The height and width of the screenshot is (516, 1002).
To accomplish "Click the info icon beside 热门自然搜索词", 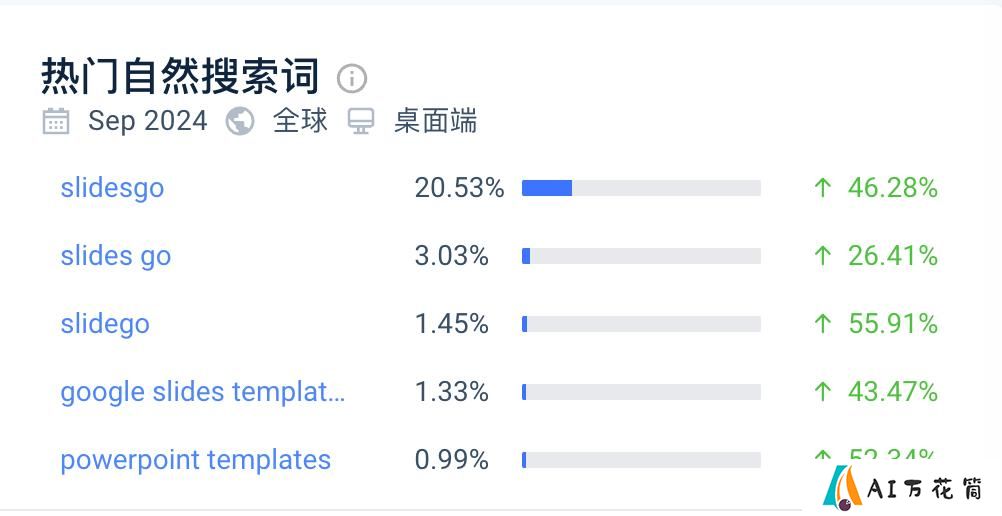I will pyautogui.click(x=351, y=79).
